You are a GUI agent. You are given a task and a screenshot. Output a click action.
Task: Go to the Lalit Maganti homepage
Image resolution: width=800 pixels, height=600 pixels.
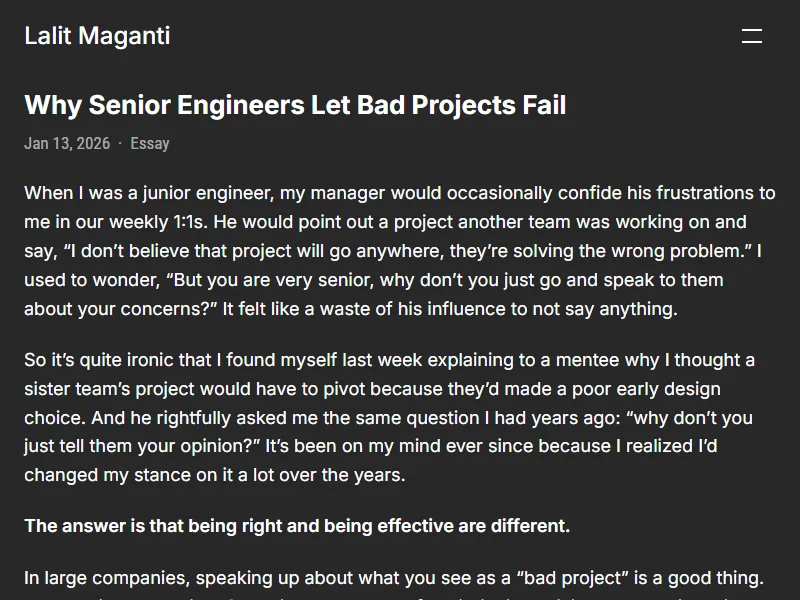point(97,36)
